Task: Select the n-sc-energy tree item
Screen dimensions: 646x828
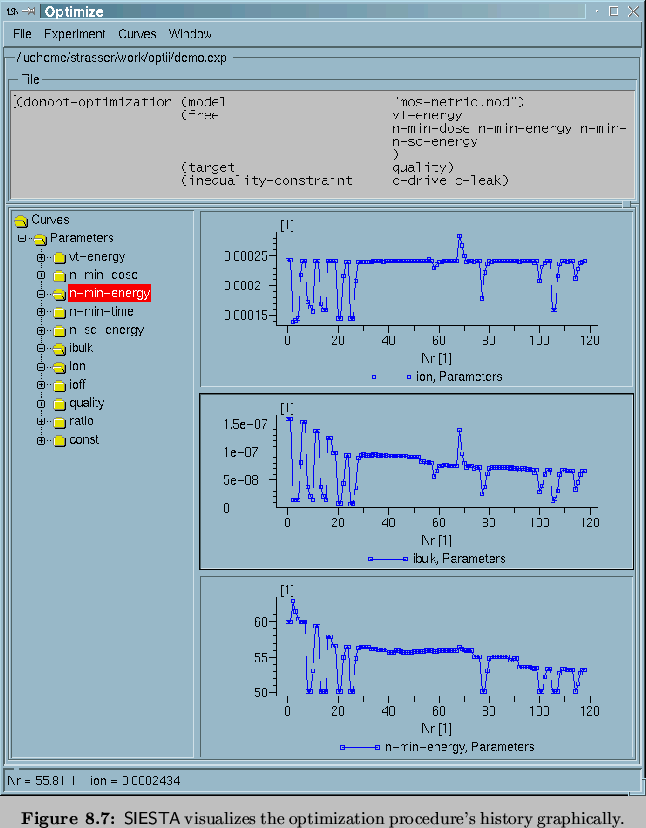Action: 106,330
